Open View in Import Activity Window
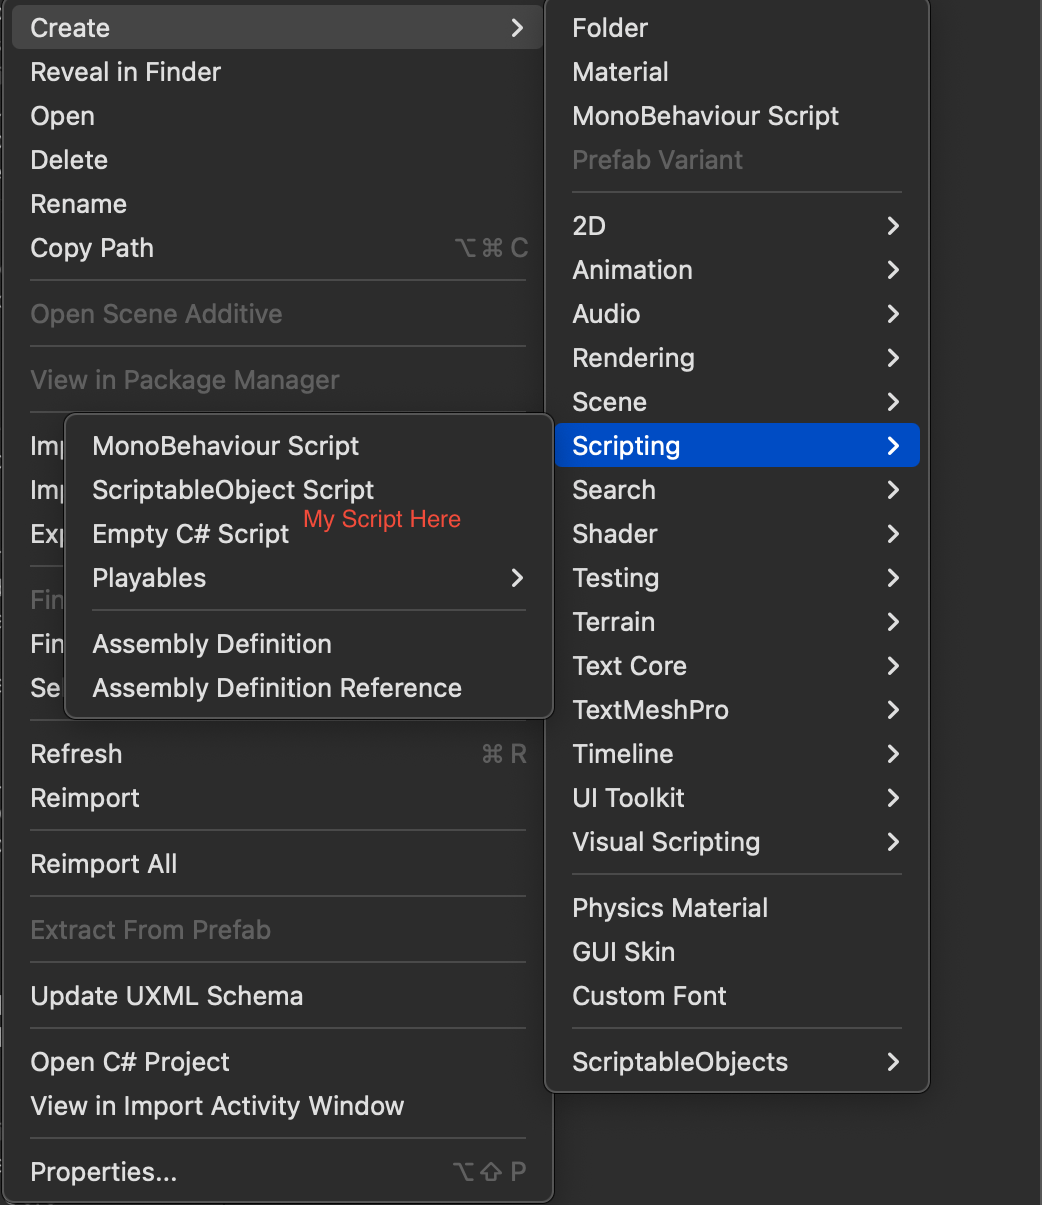Screen dimensions: 1042x1205 (x=277, y=1106)
